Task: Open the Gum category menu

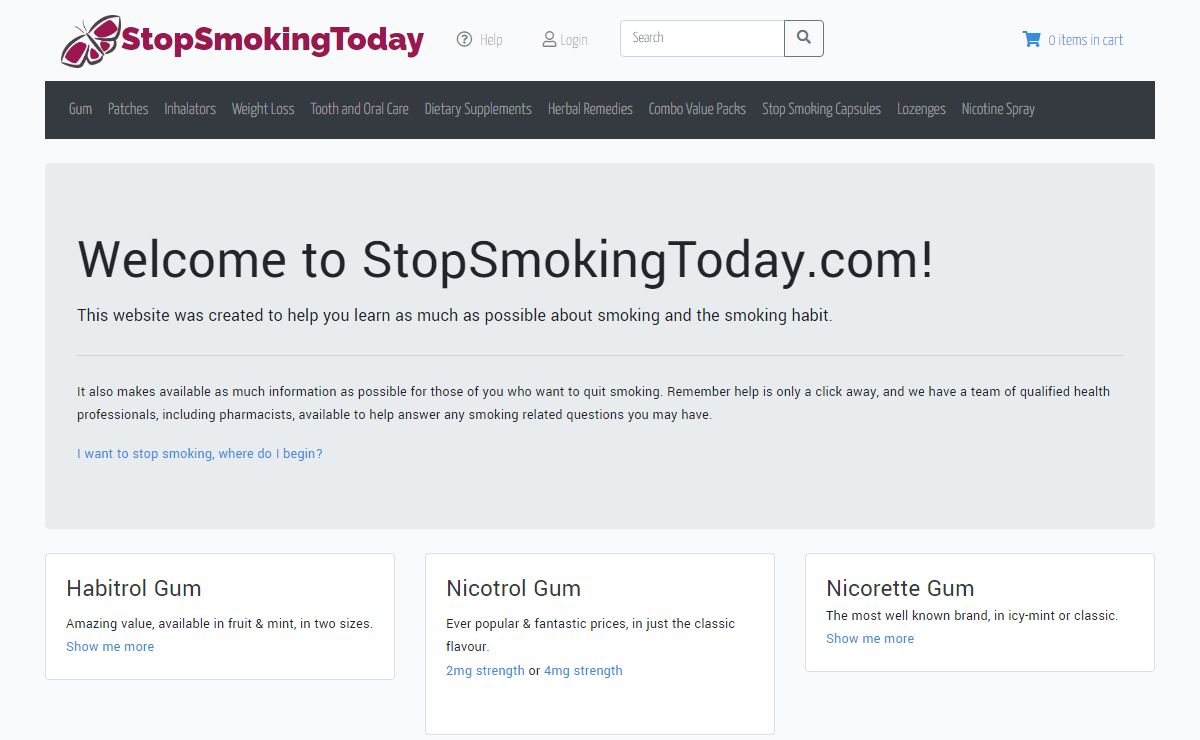Action: pos(80,109)
